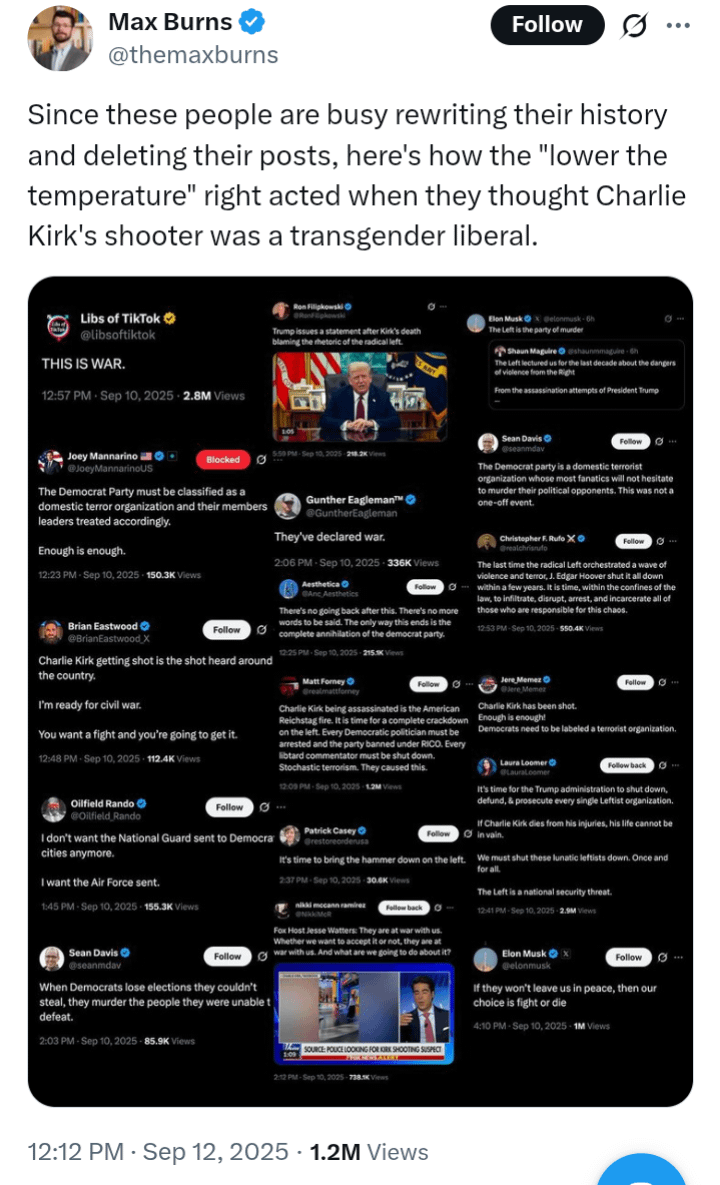This screenshot has height=1185, width=720.
Task: Click Gunther Eagleman profile picture
Action: click(x=287, y=506)
